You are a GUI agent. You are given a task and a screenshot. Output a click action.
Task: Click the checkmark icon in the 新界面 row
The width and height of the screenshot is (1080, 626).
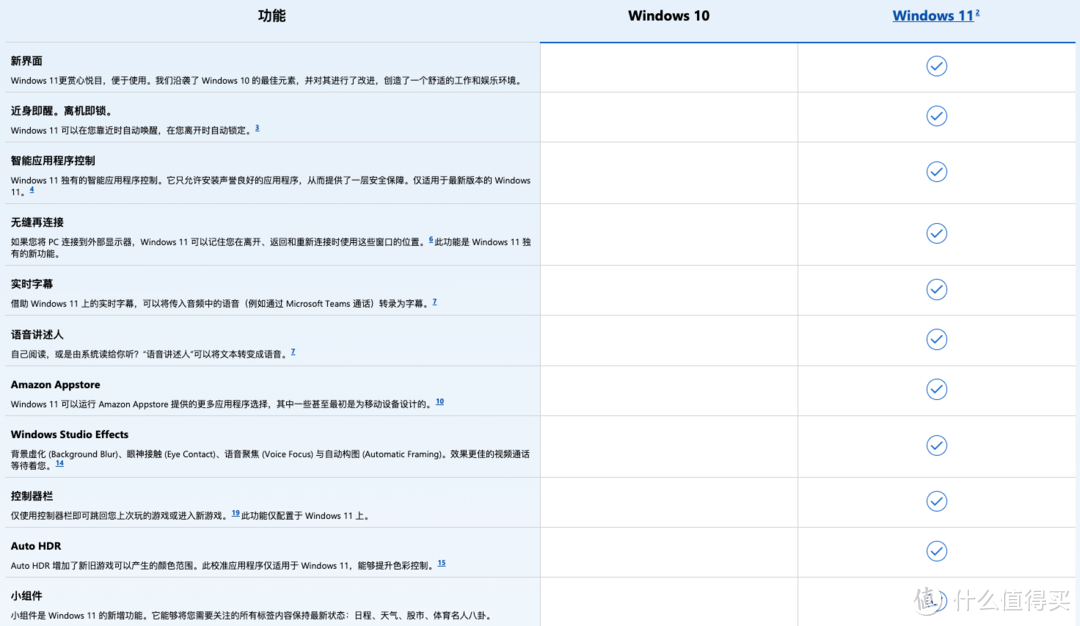point(936,66)
